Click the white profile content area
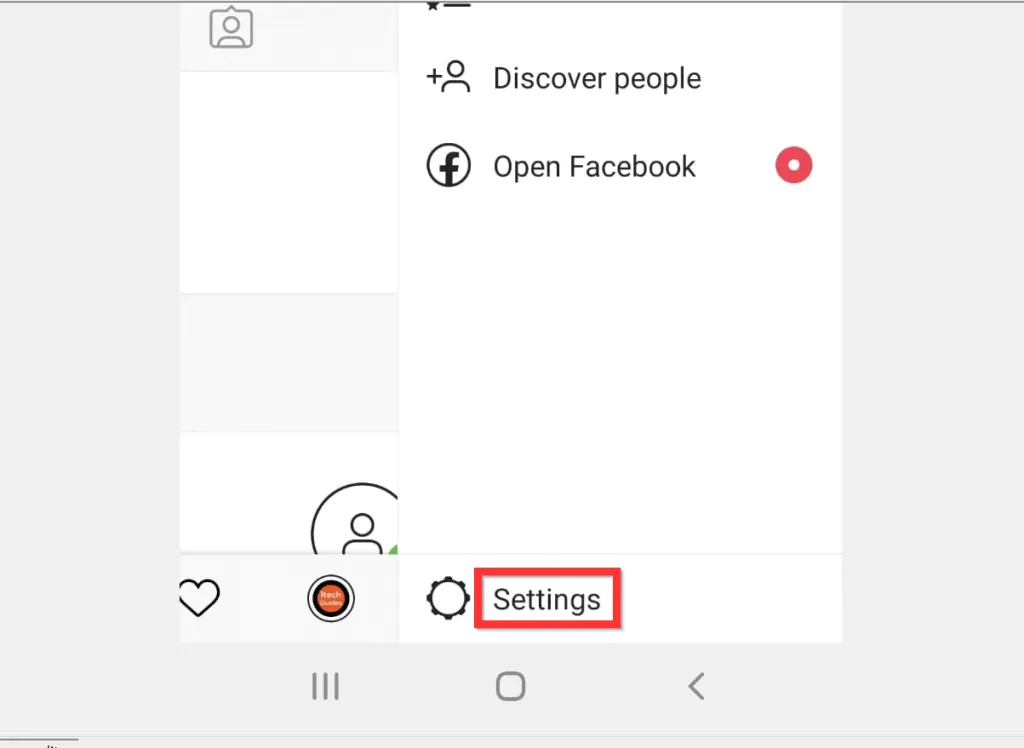The image size is (1024, 748). [289, 183]
